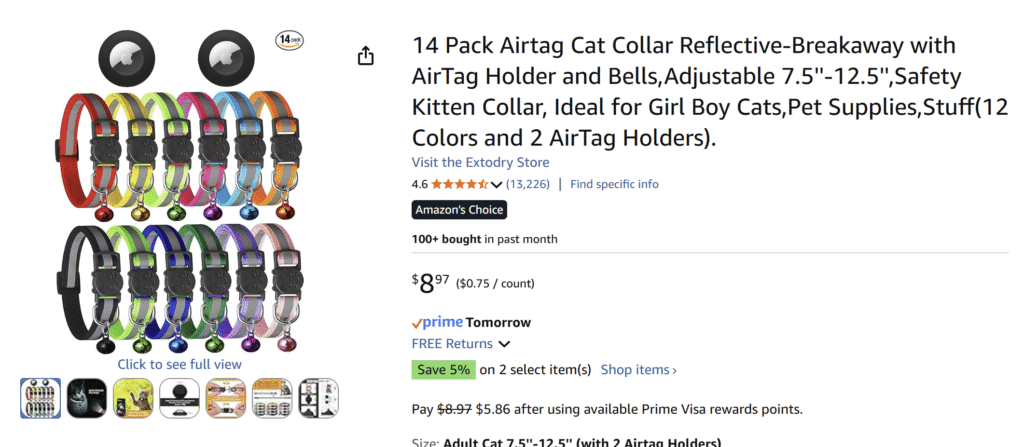Select the first thumbnail showing all collars

(x=41, y=398)
